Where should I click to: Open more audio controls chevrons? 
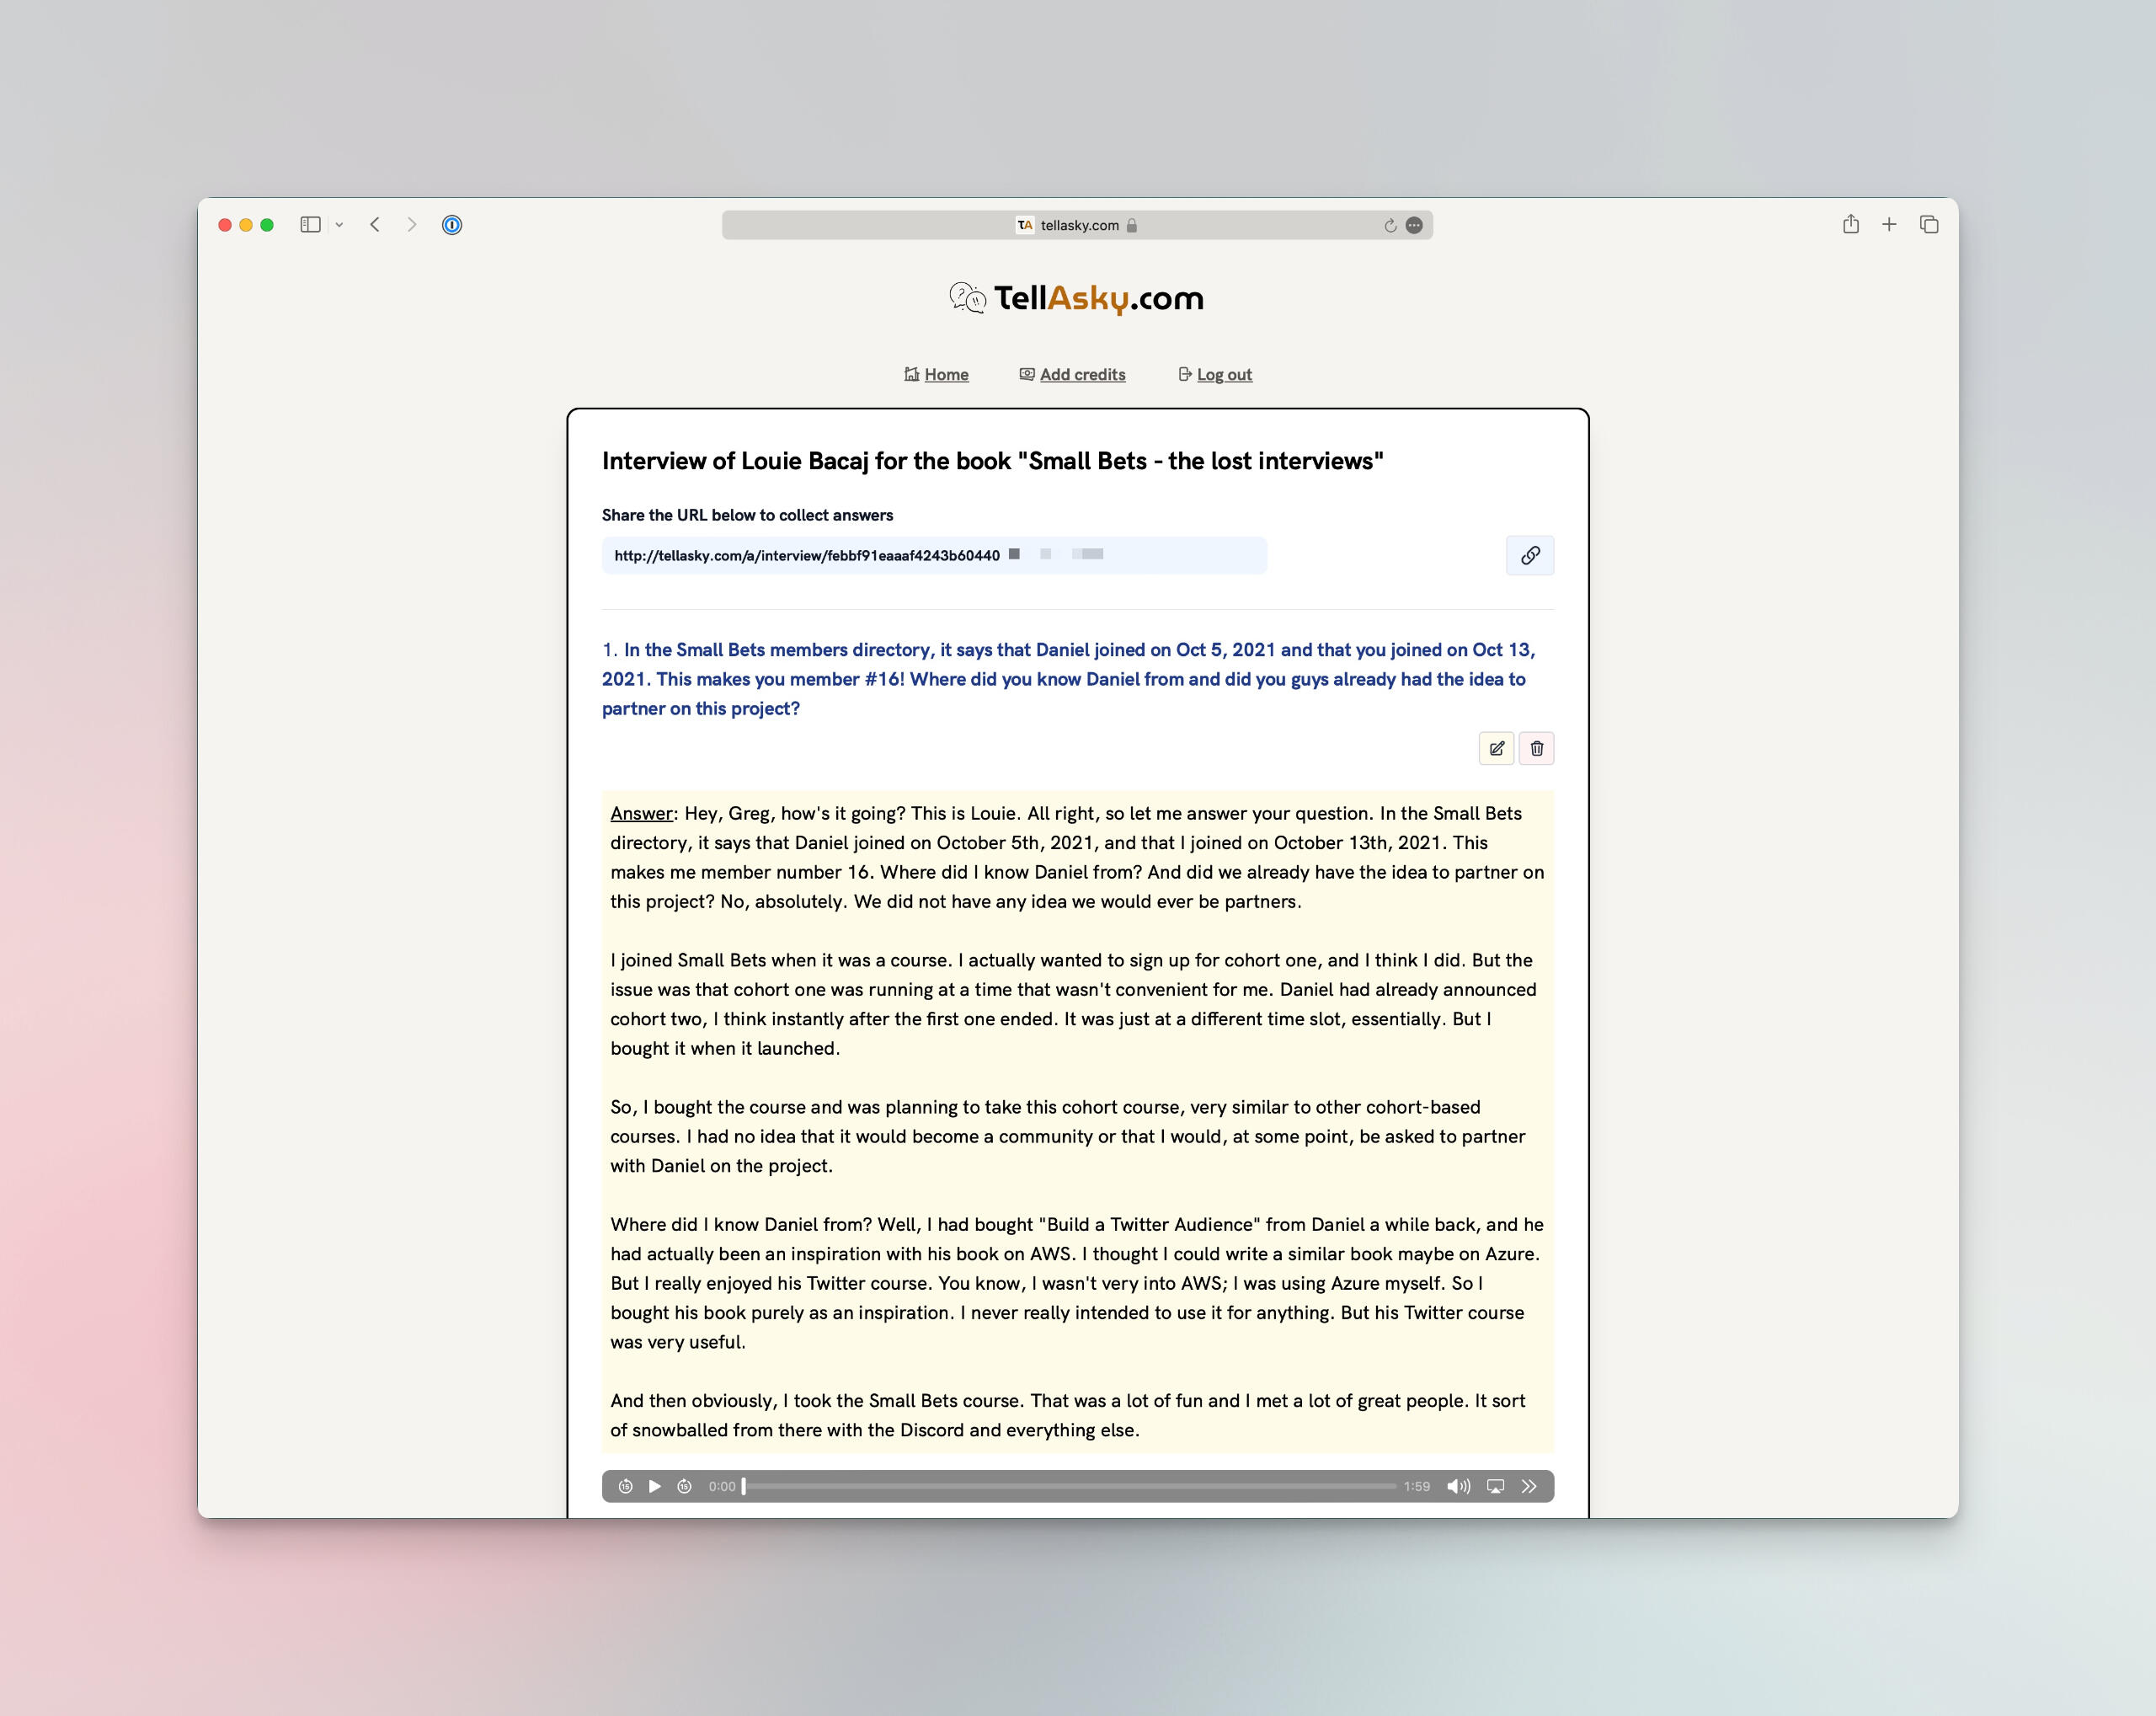pos(1529,1486)
